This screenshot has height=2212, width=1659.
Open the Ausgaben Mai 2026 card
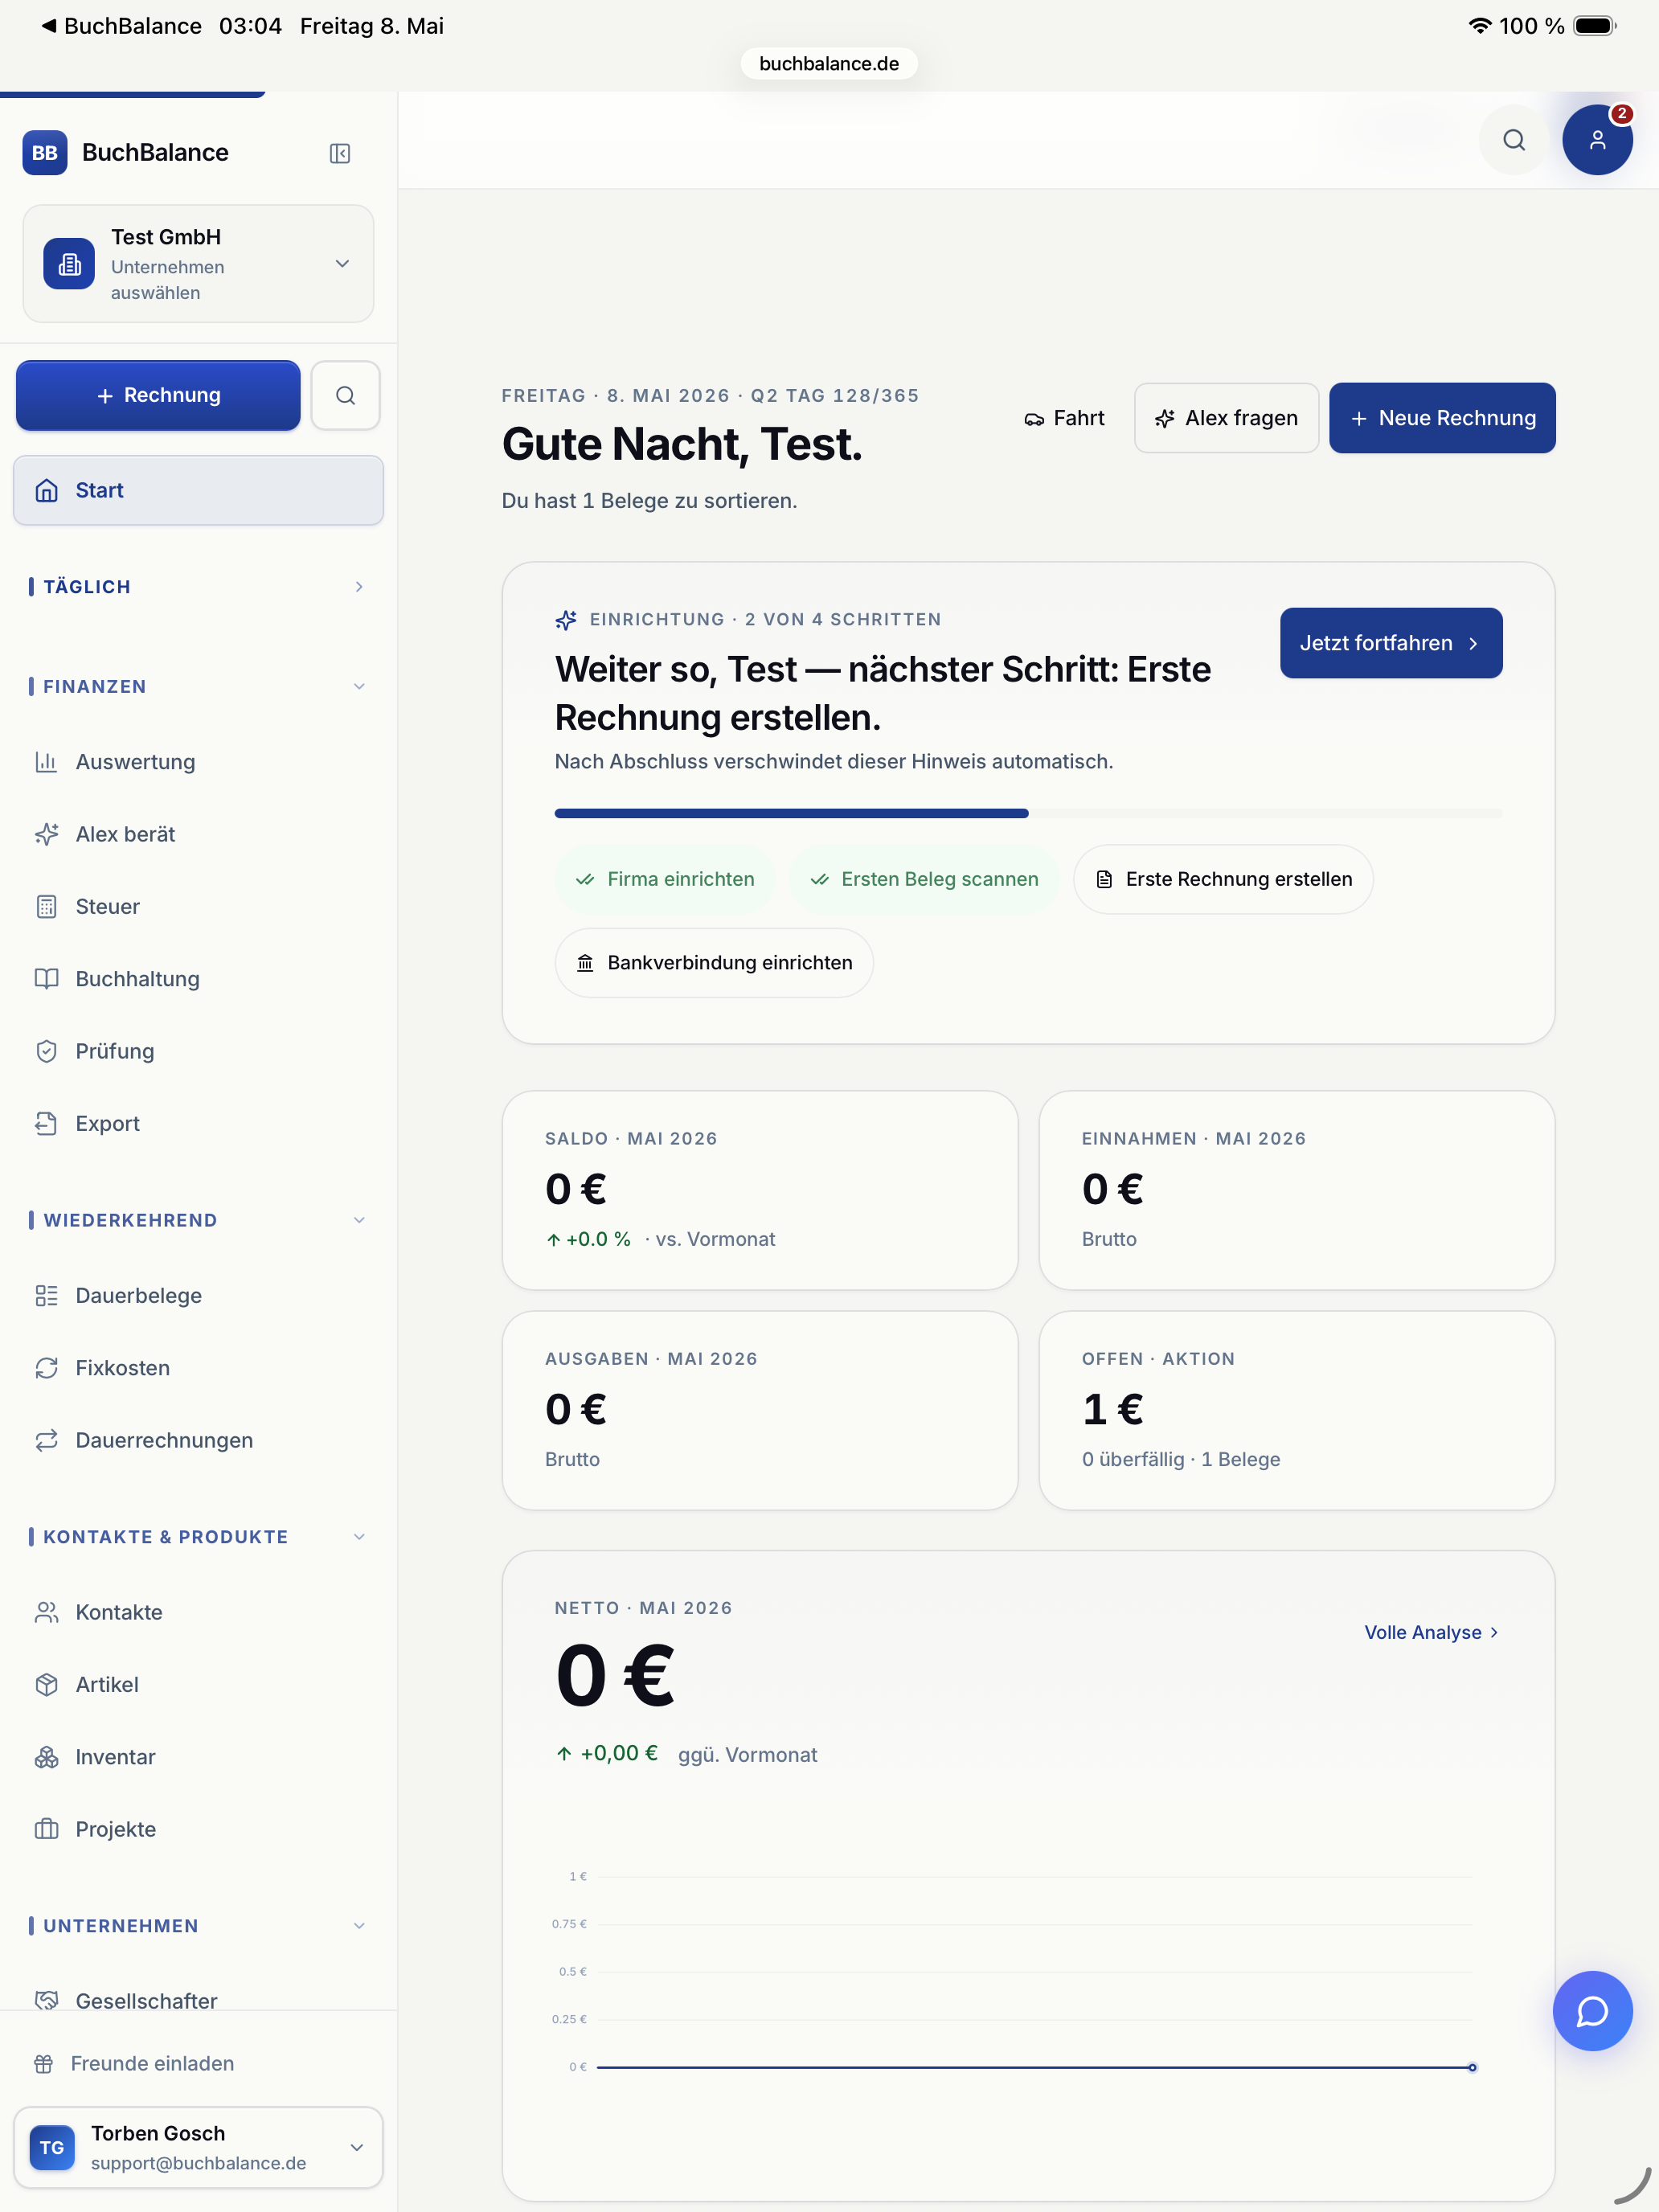(760, 1410)
